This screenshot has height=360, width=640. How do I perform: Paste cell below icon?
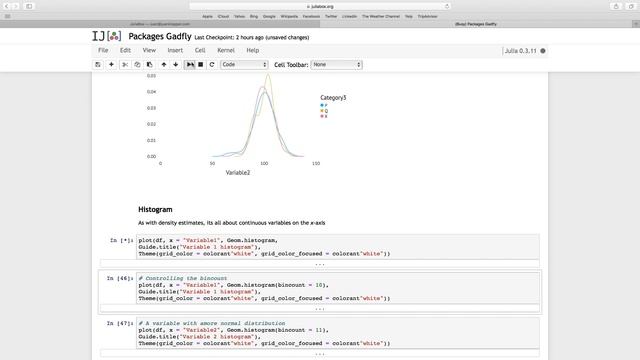point(149,64)
